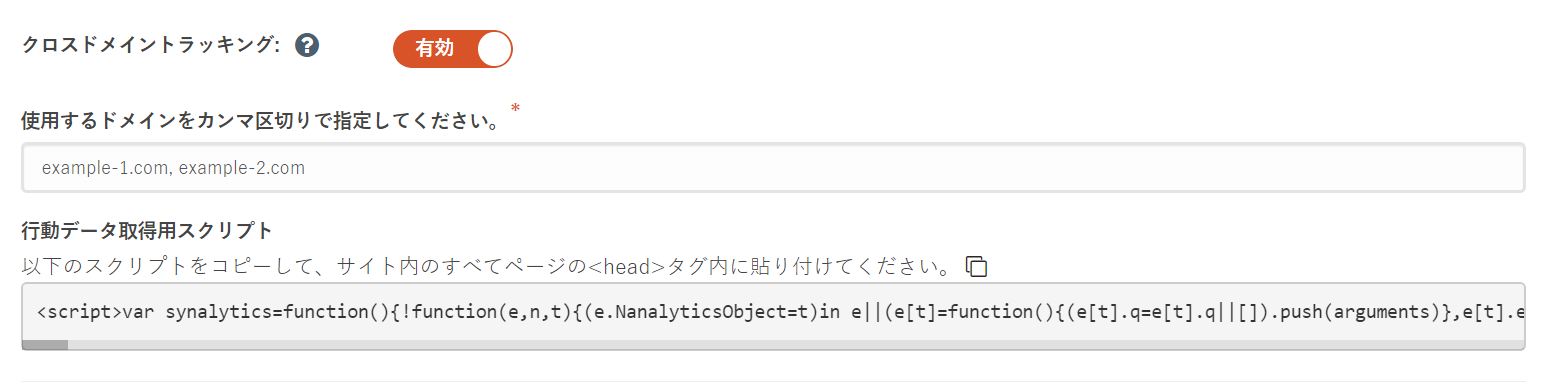1546x384 pixels.
Task: Focus the comma-separated domain input field
Action: [773, 168]
